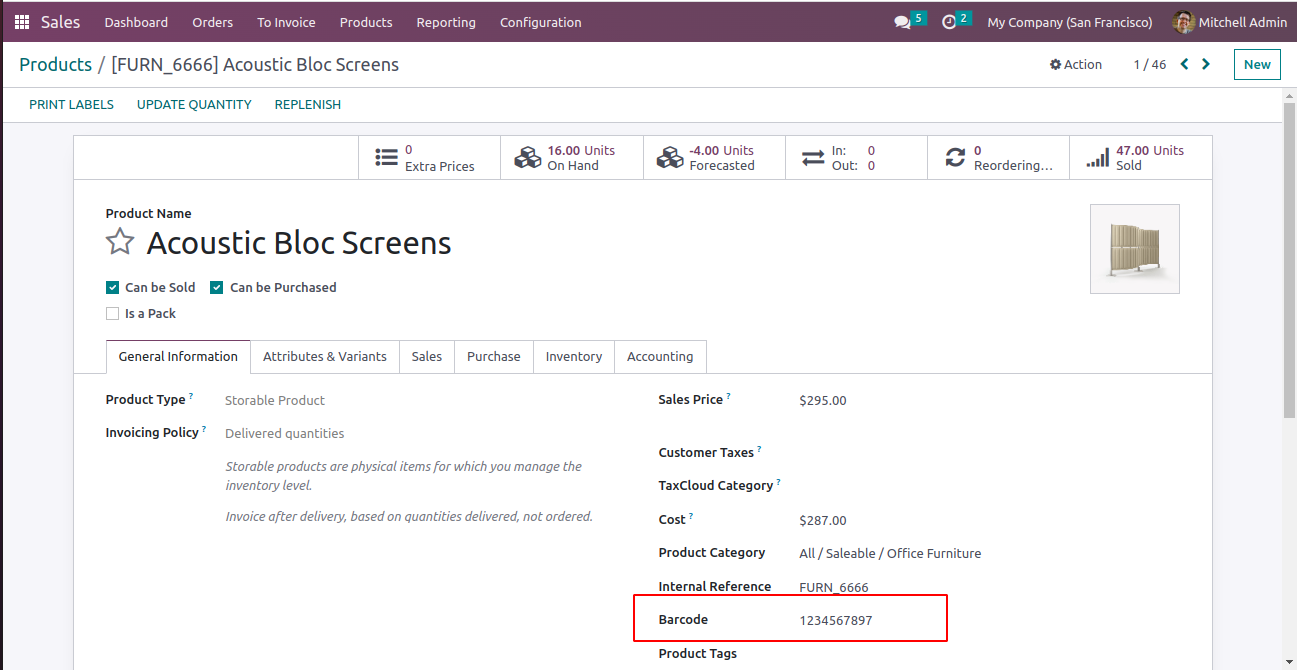Mark product as favorite with star

point(120,242)
